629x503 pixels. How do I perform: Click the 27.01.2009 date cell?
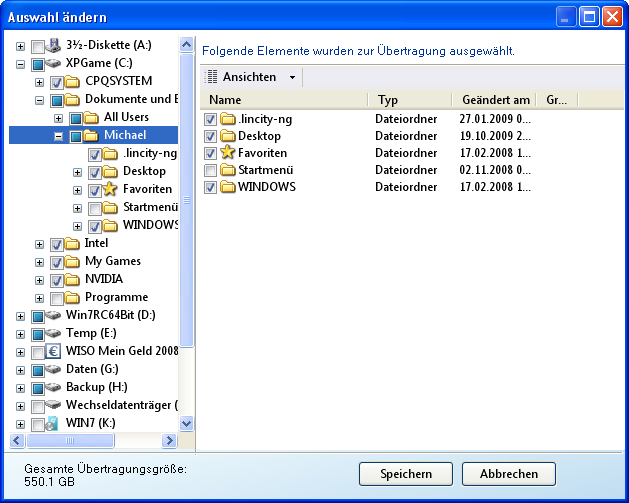point(495,119)
